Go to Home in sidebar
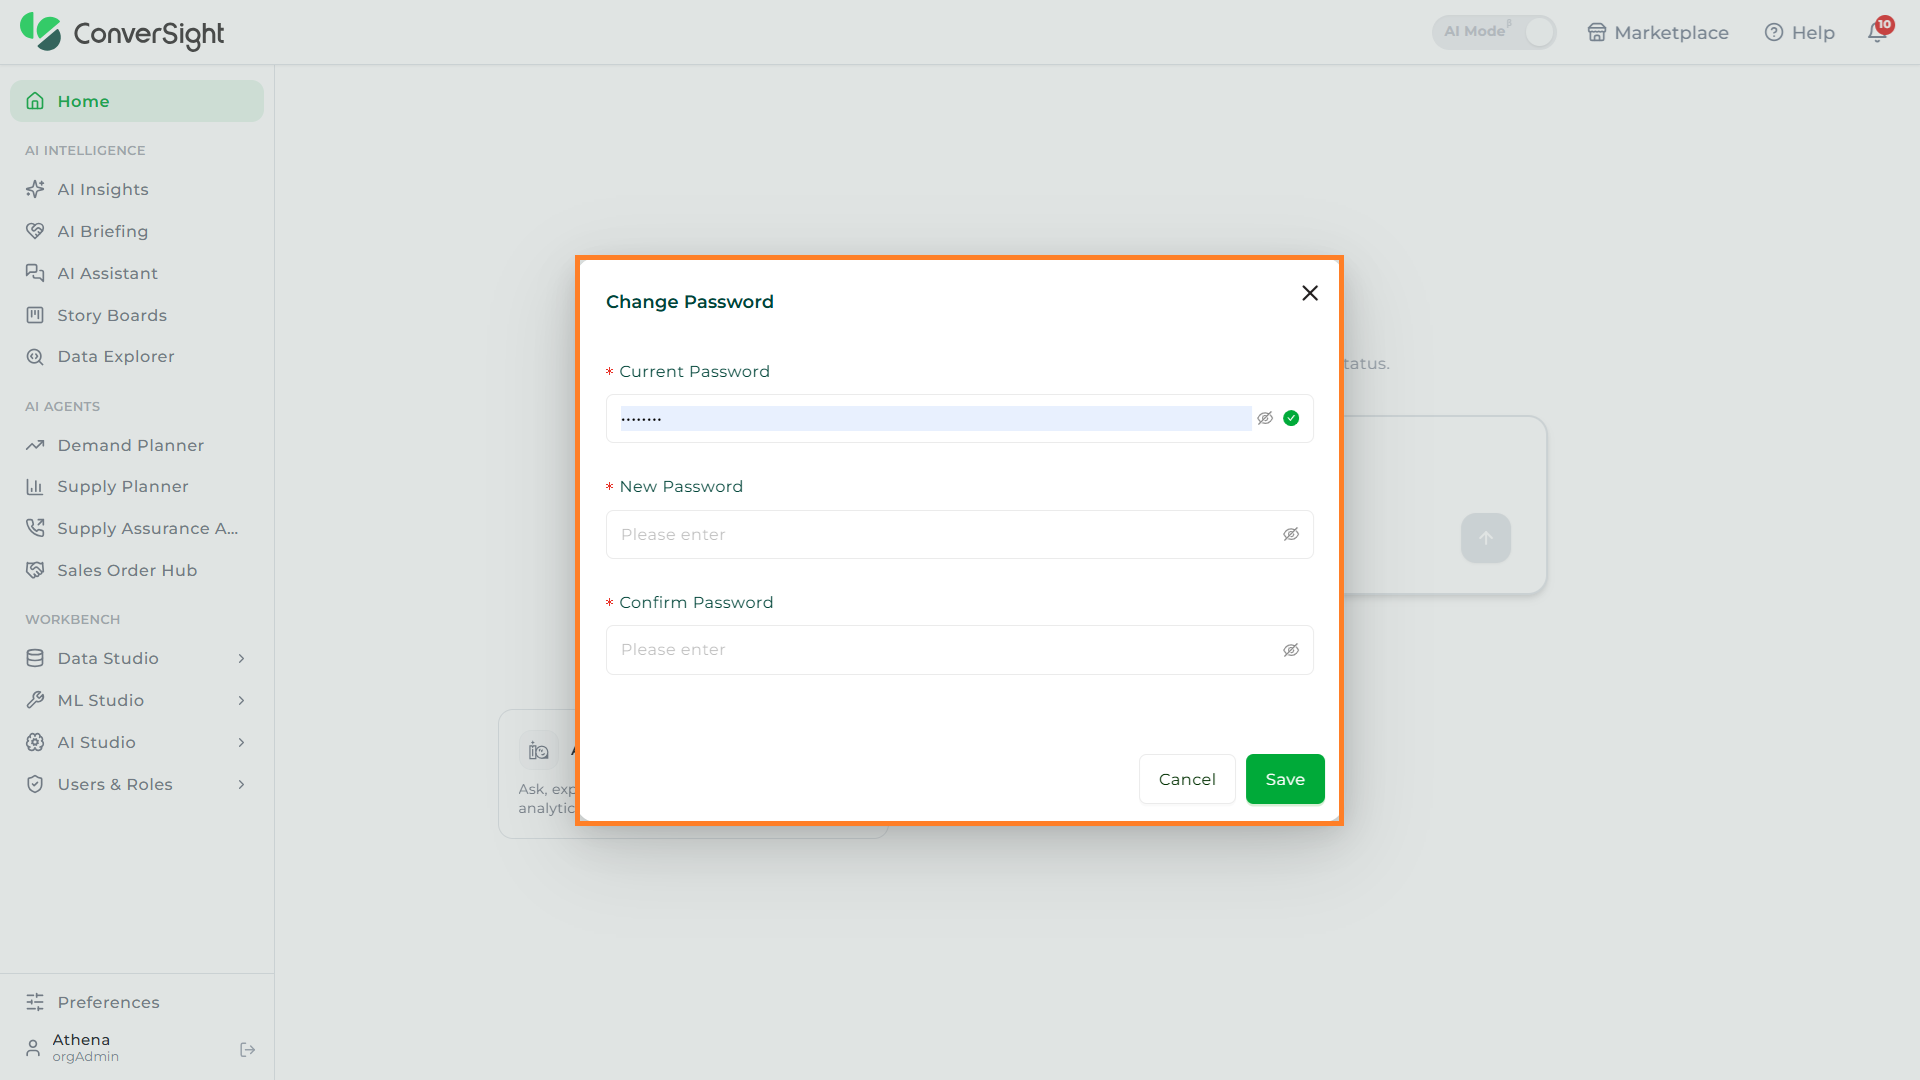 click(x=137, y=101)
